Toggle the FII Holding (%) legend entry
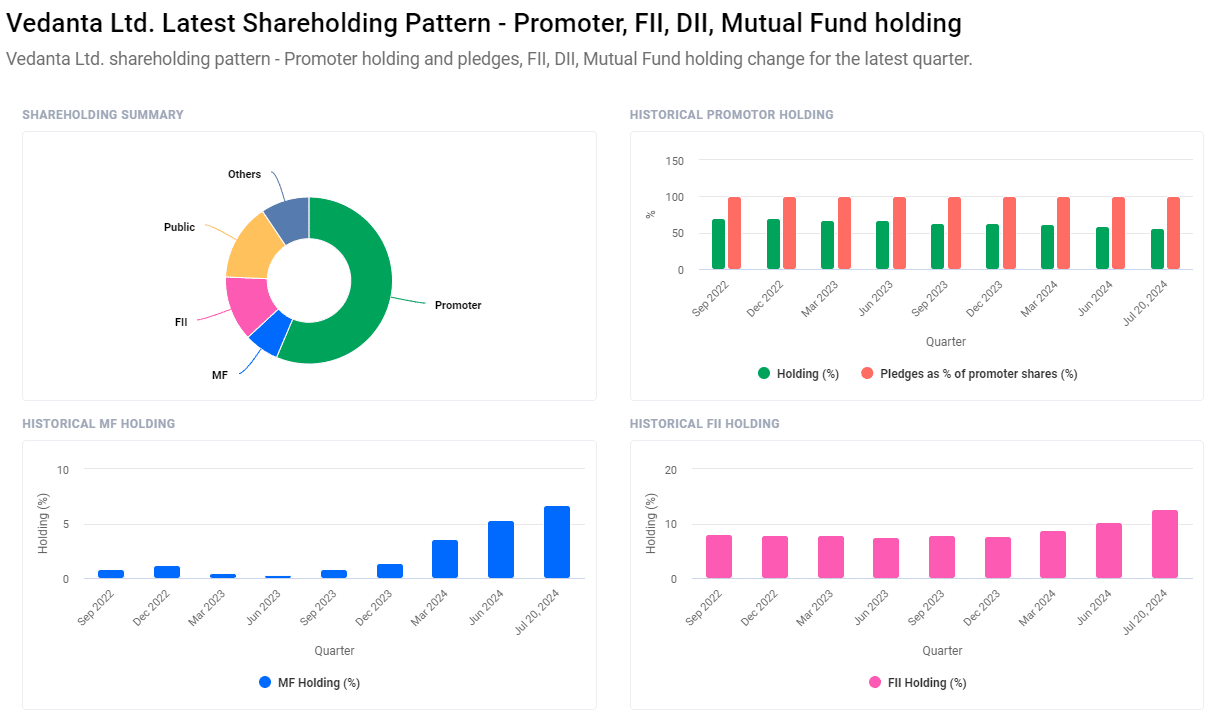This screenshot has width=1211, height=717. pyautogui.click(x=917, y=682)
